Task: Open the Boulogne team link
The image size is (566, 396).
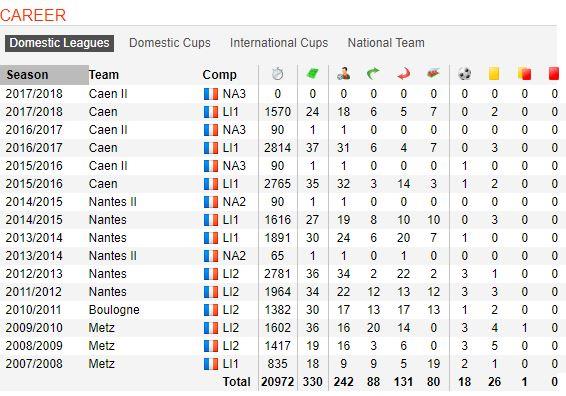Action: point(114,310)
